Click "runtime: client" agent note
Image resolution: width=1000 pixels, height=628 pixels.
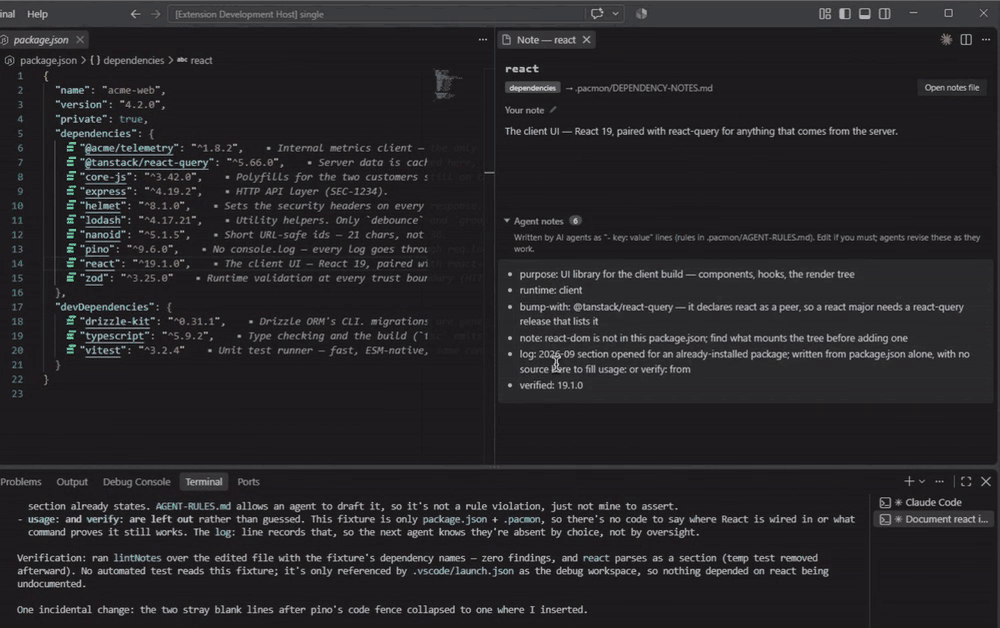pos(550,290)
